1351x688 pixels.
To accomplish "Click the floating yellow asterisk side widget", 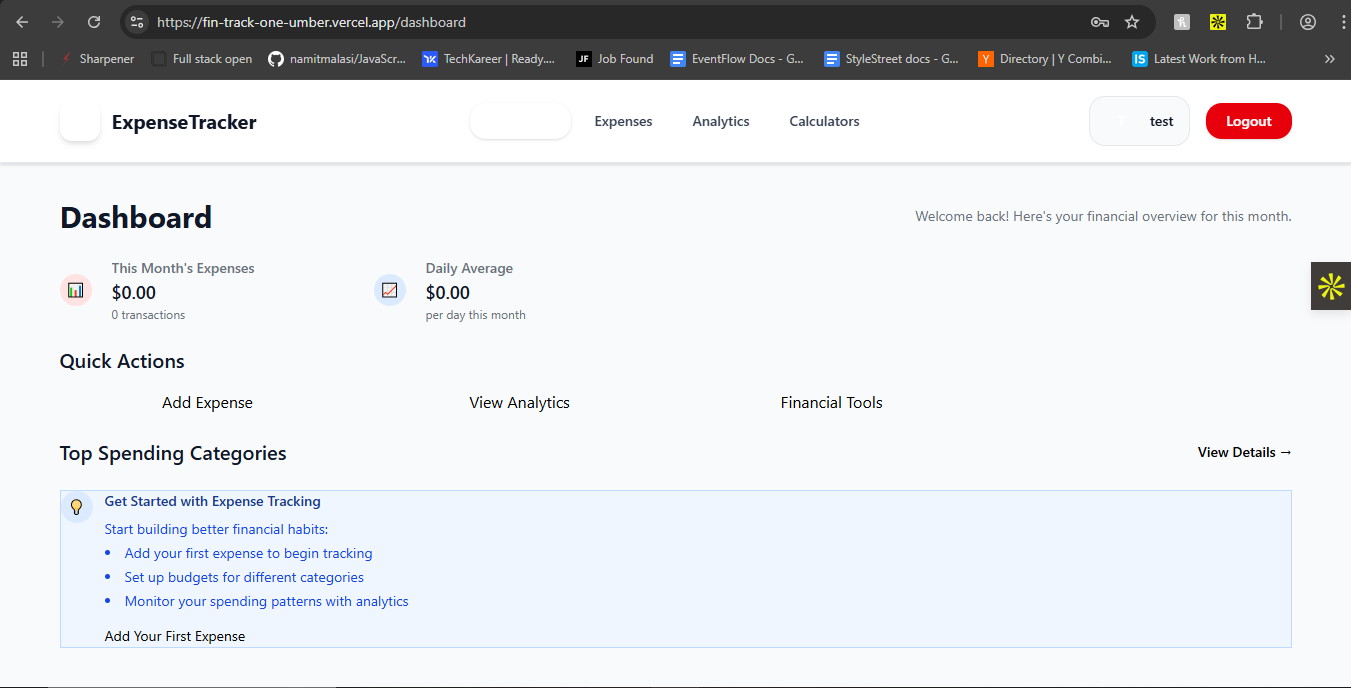I will [x=1331, y=286].
